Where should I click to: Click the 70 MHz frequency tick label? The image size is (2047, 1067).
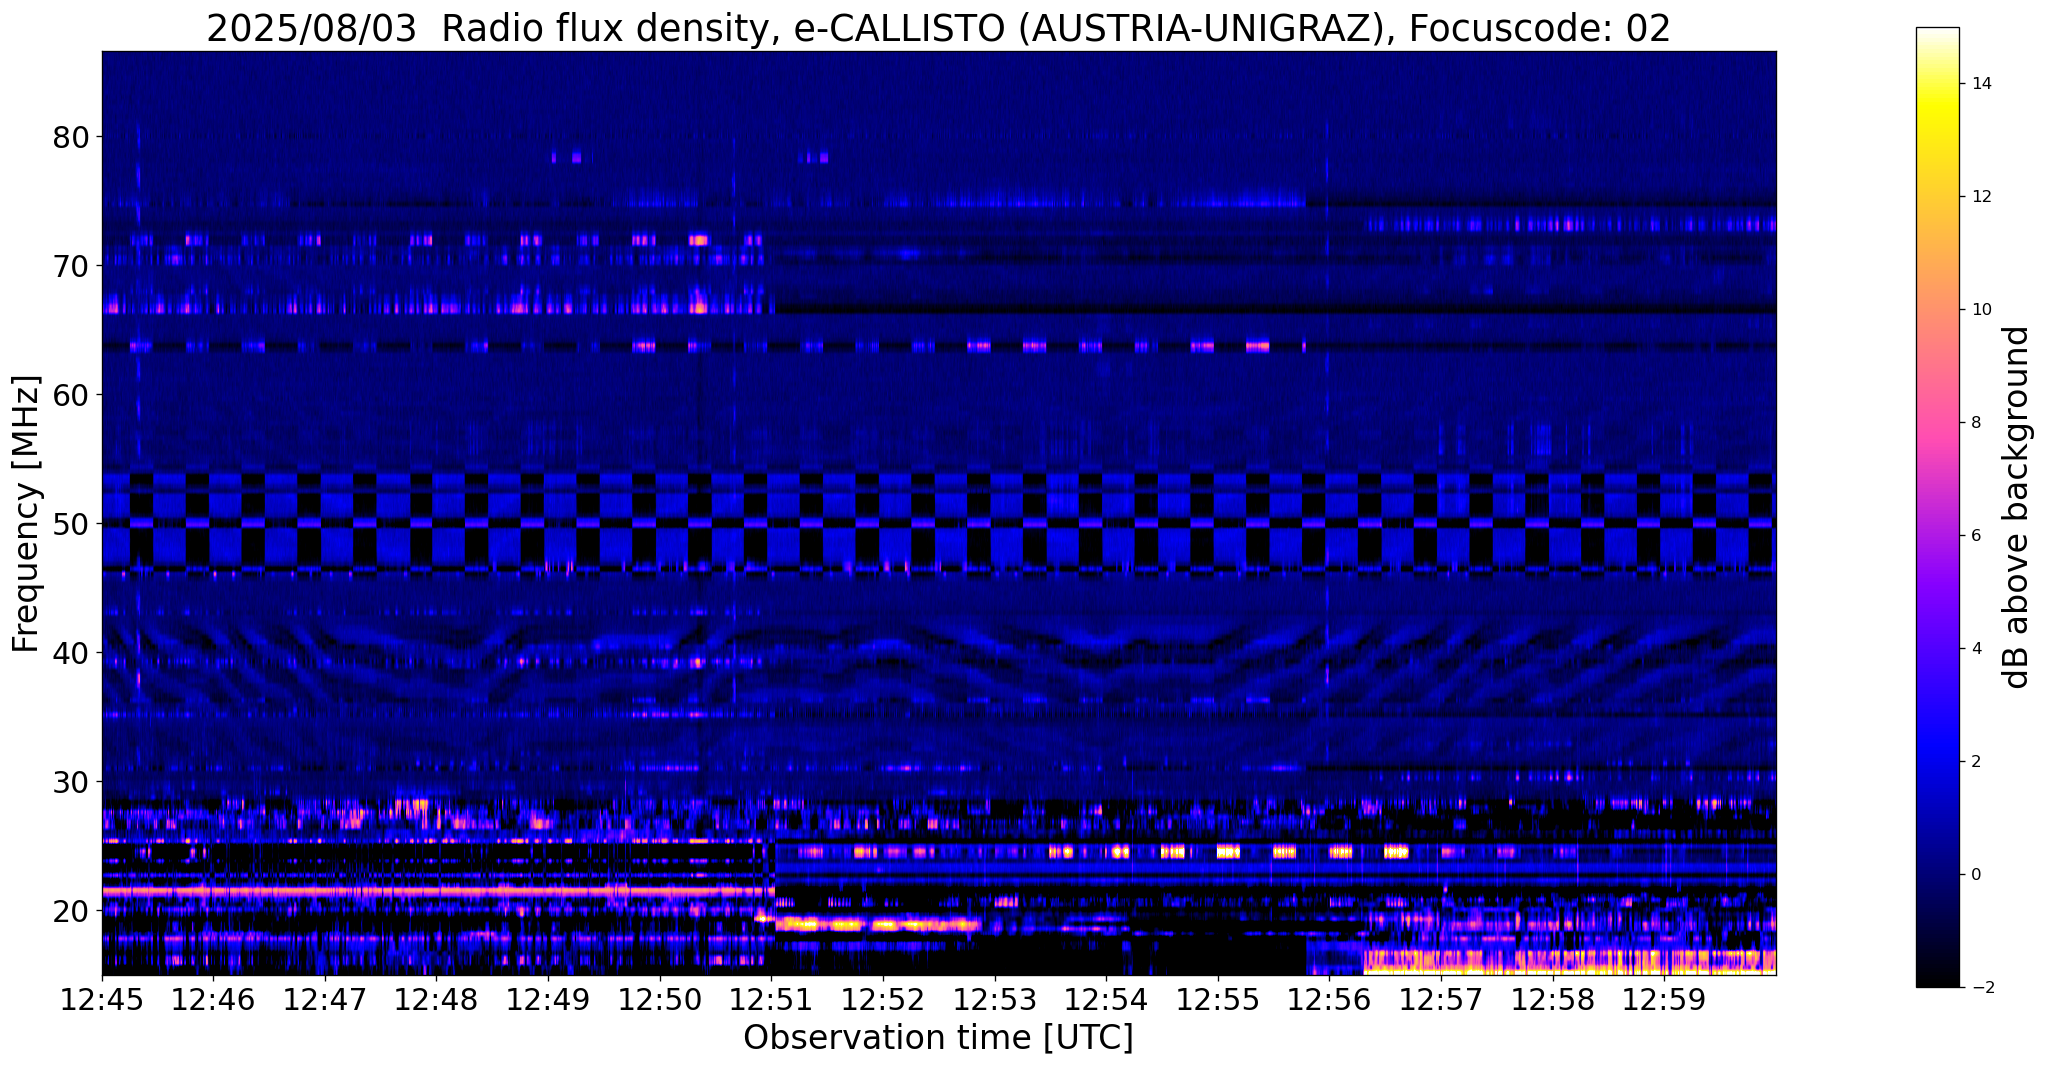(x=70, y=266)
